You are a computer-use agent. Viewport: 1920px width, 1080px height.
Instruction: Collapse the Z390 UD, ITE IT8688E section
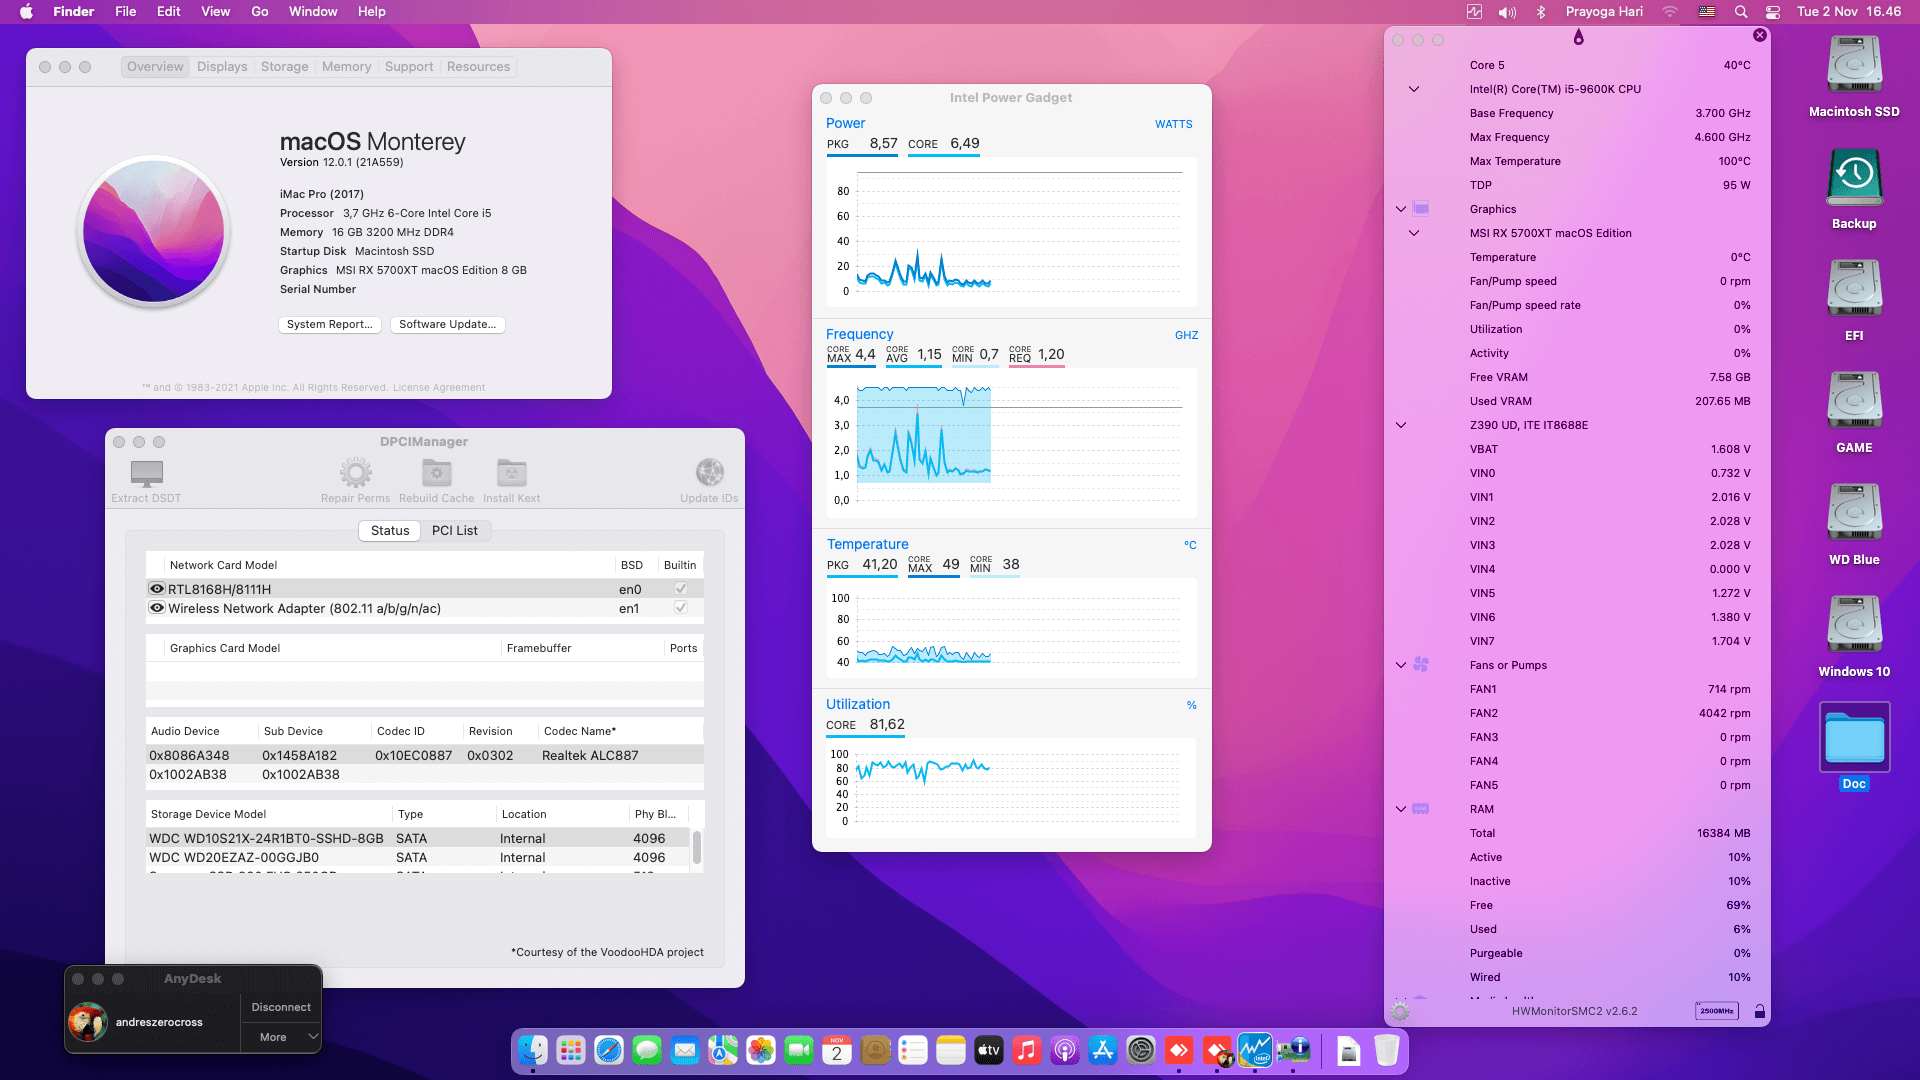click(x=1401, y=425)
